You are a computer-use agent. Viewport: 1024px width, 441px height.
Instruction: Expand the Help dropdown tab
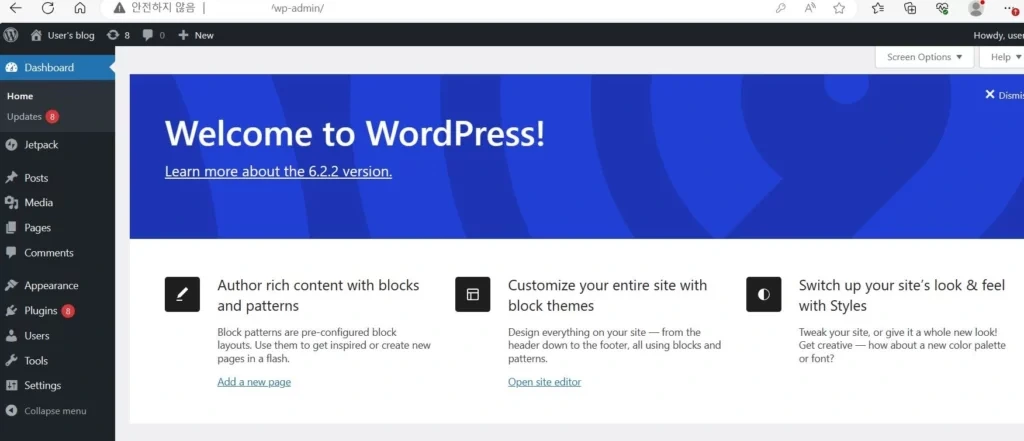click(x=1002, y=57)
